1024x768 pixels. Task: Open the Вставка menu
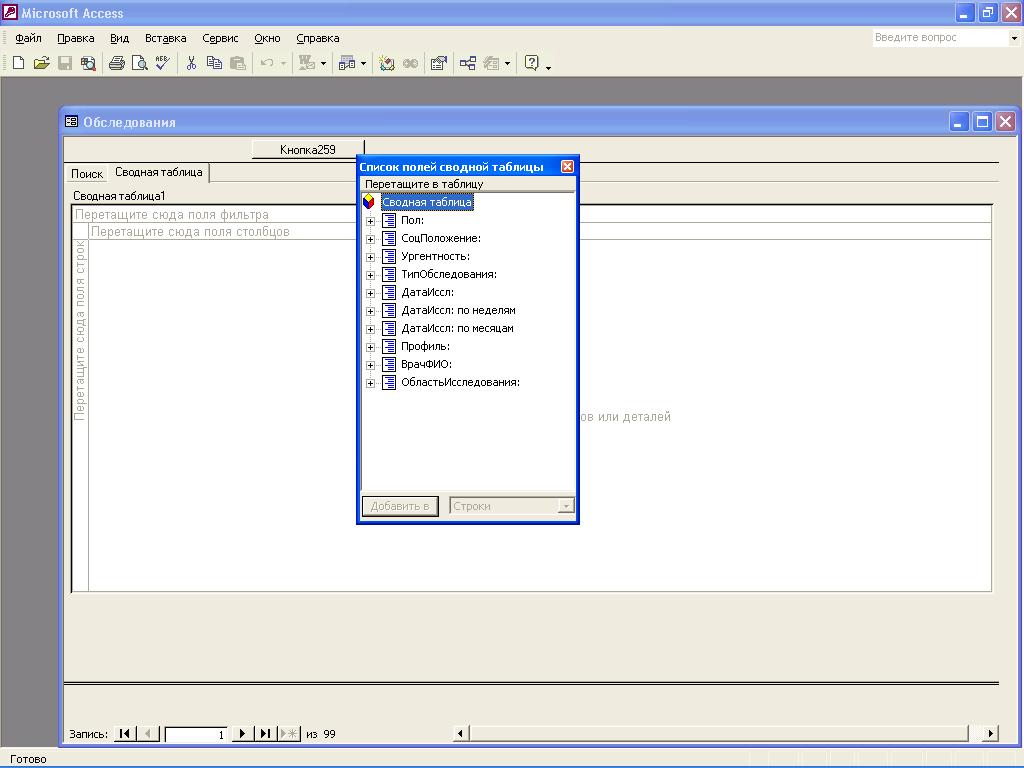click(x=165, y=38)
